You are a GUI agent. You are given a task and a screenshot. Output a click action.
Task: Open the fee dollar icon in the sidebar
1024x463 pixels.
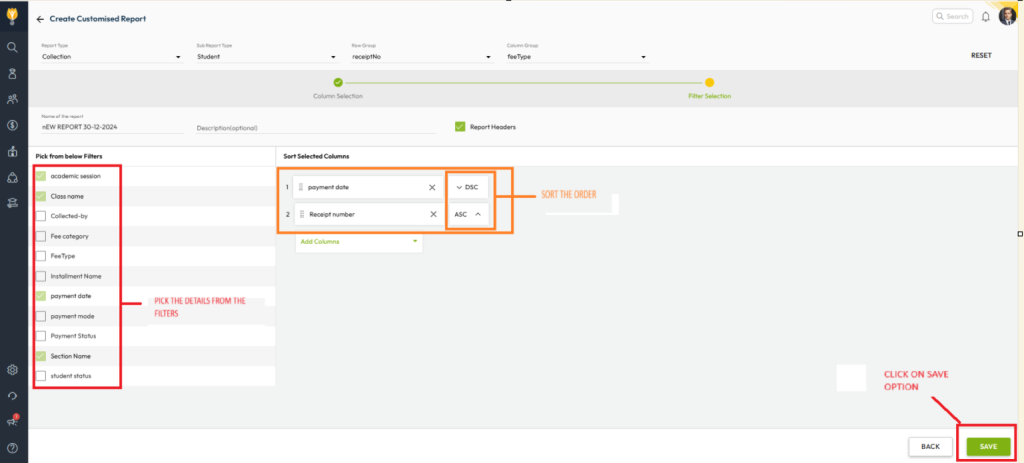click(12, 125)
